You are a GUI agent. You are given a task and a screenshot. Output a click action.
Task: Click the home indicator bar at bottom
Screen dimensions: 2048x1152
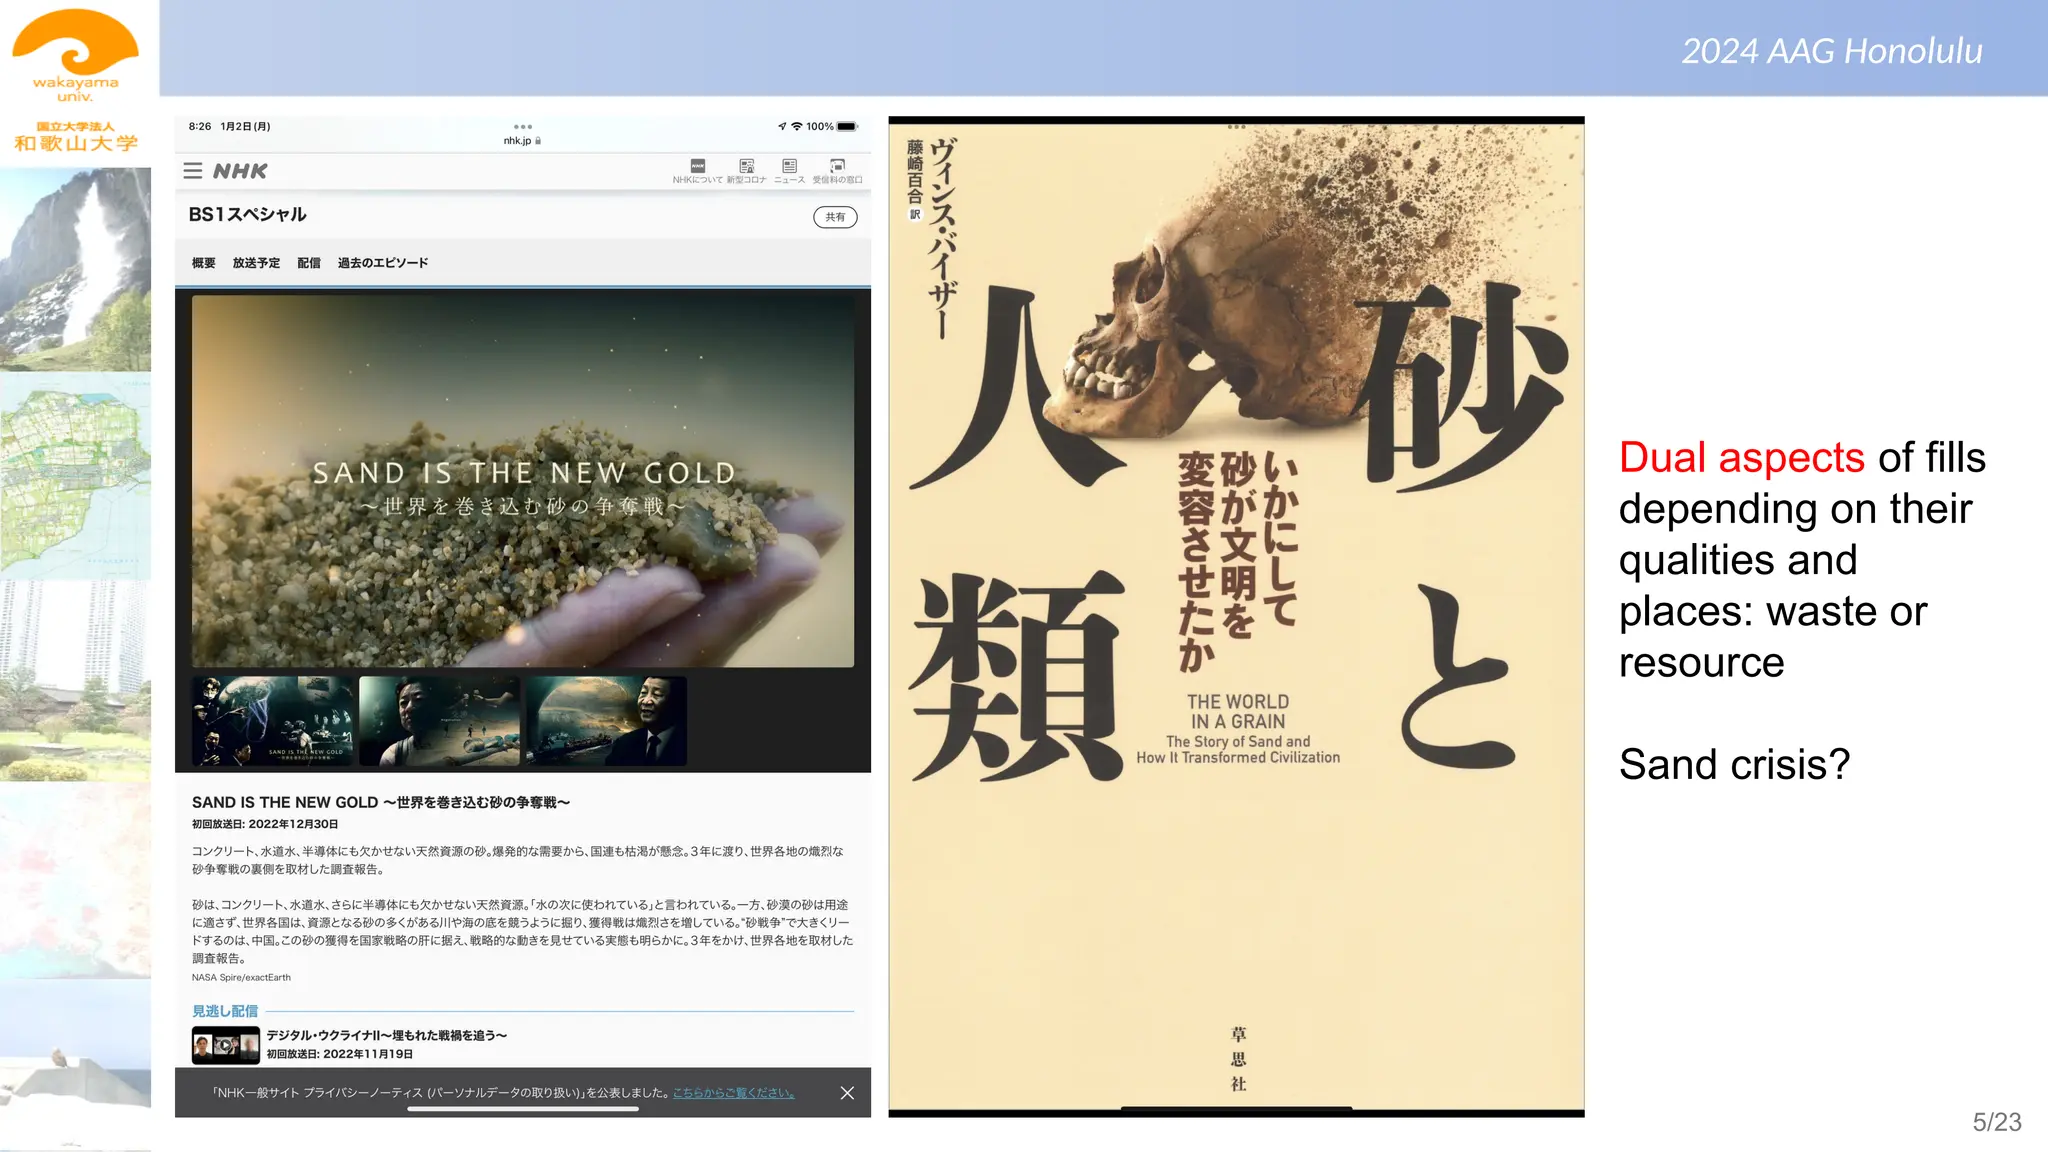point(523,1109)
